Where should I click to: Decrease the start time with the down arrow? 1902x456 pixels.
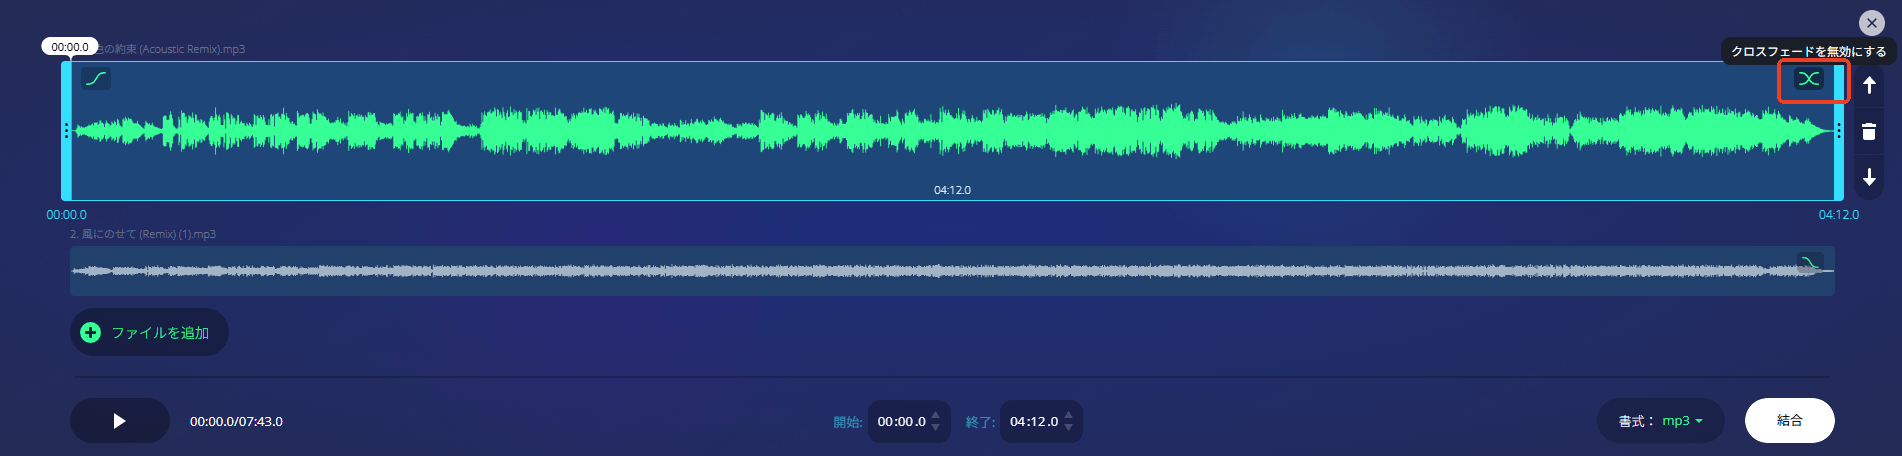tap(936, 428)
